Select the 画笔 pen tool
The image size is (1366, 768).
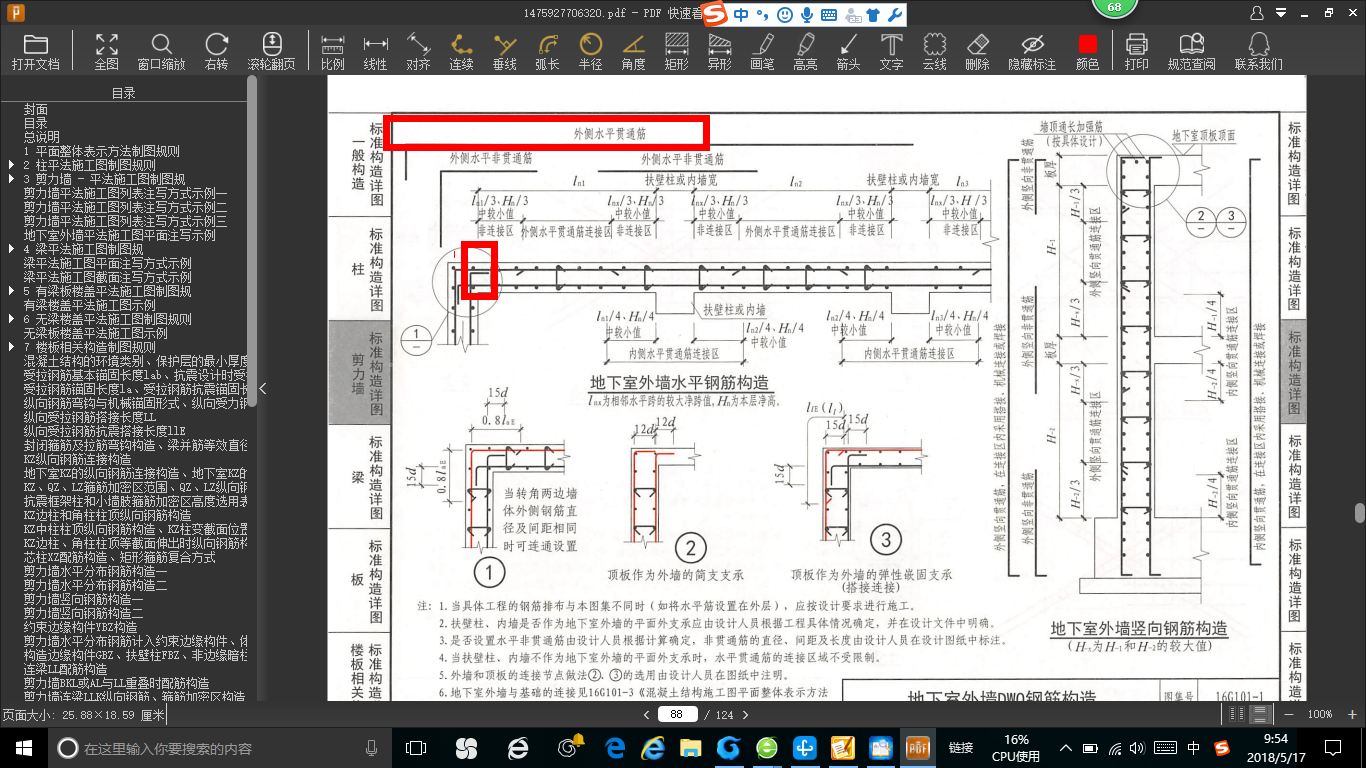762,51
